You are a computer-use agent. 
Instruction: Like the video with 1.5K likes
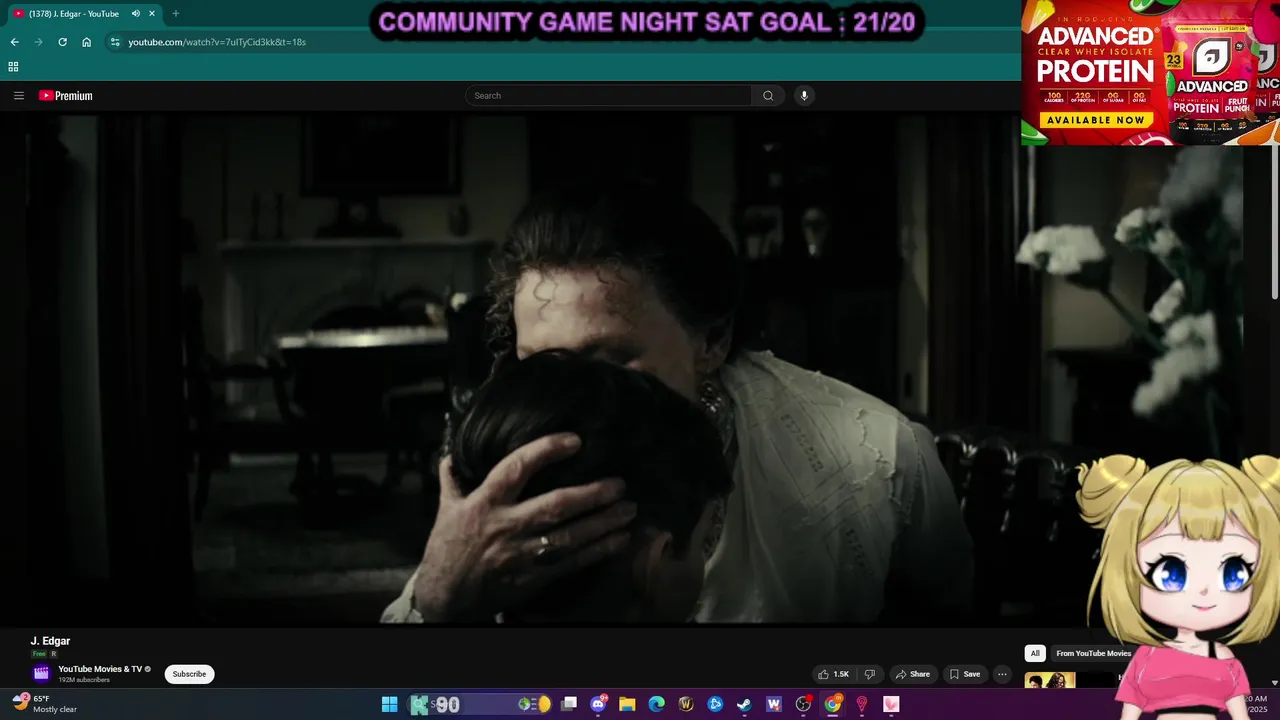(x=834, y=674)
